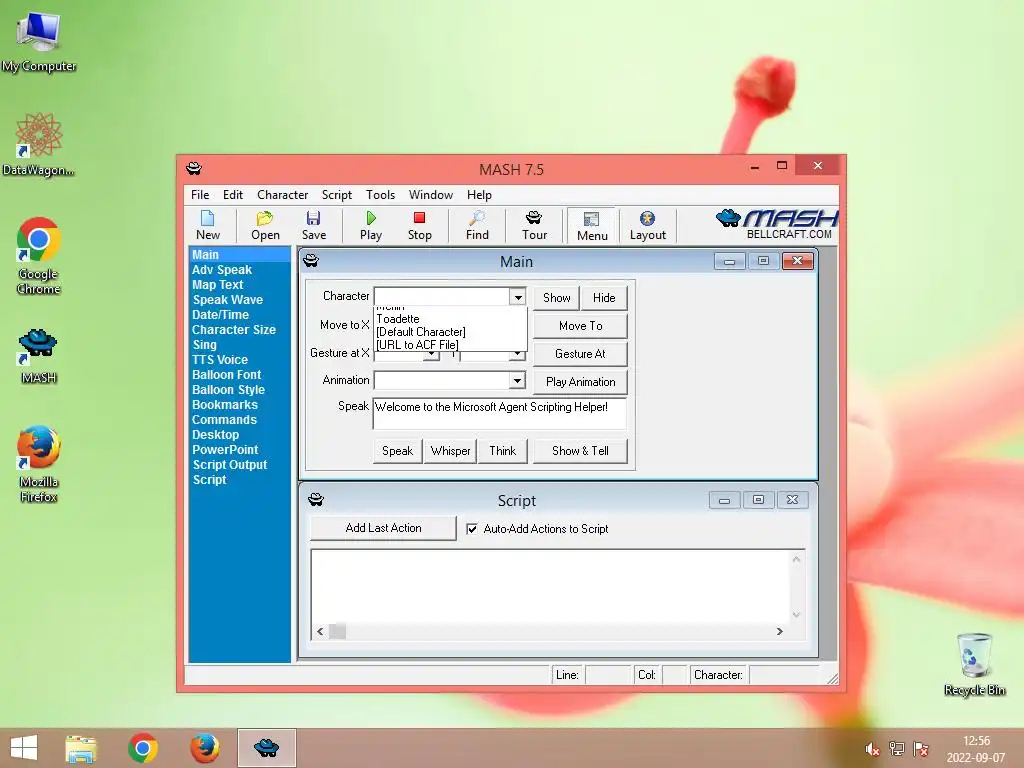
Task: Click Add Last Action button
Action: pos(383,528)
